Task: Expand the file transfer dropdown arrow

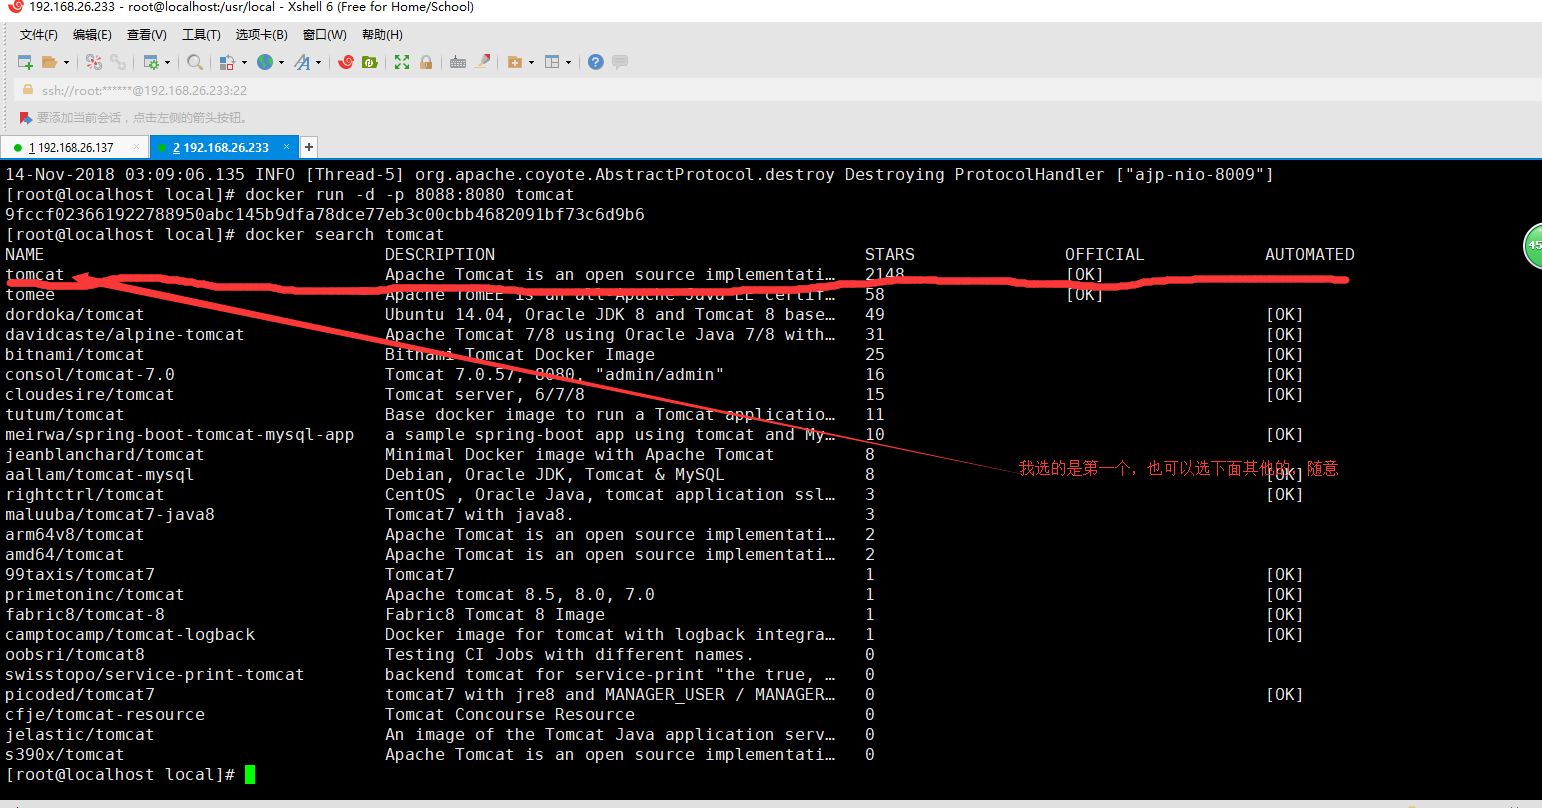Action: pos(244,62)
